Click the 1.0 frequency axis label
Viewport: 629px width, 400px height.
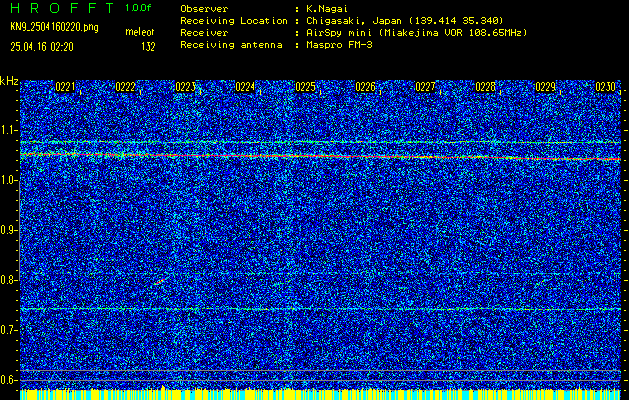[8, 180]
